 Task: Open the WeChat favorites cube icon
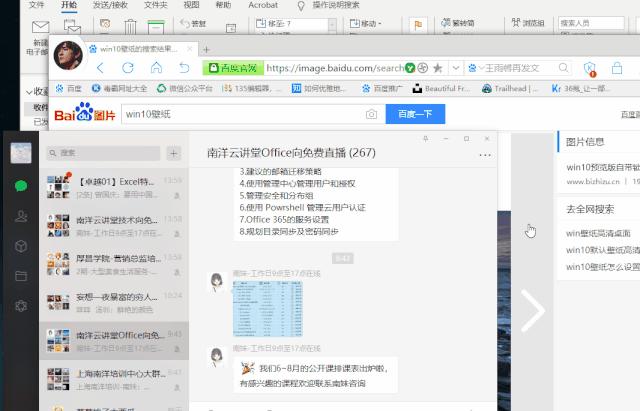(x=21, y=246)
